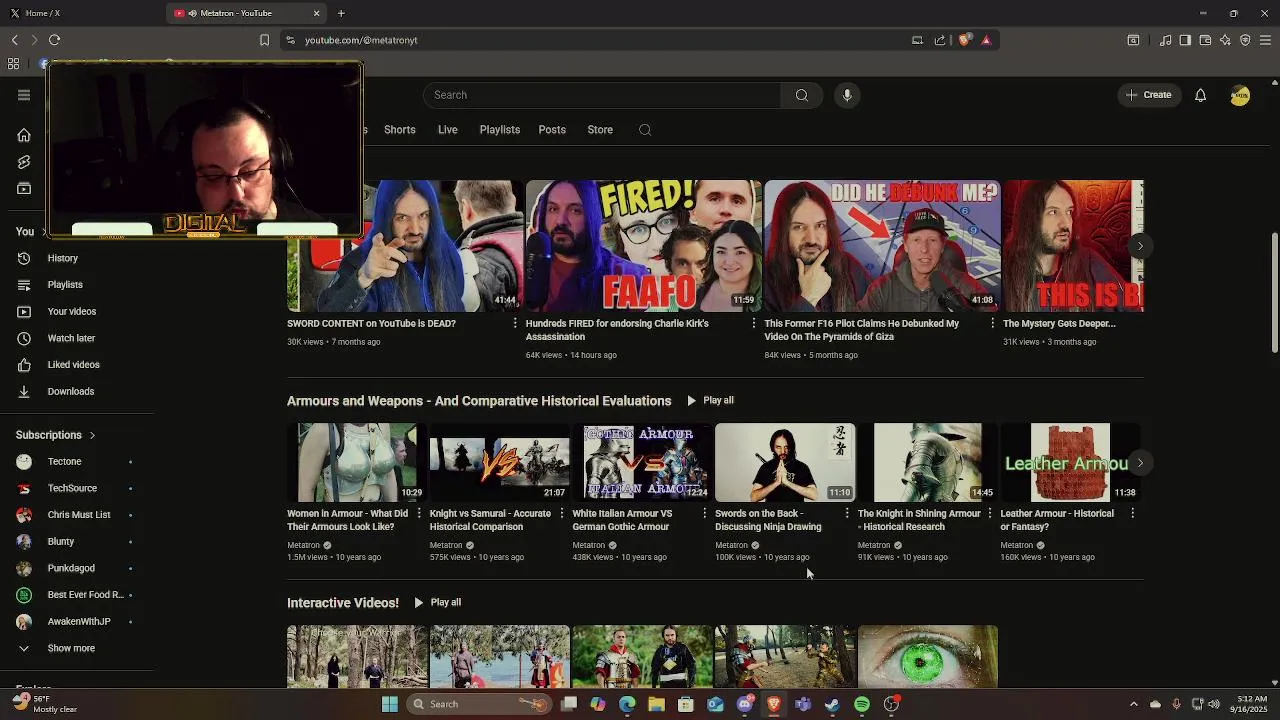Open Leo AI sparkle icon
The height and width of the screenshot is (720, 1280).
tap(1225, 40)
